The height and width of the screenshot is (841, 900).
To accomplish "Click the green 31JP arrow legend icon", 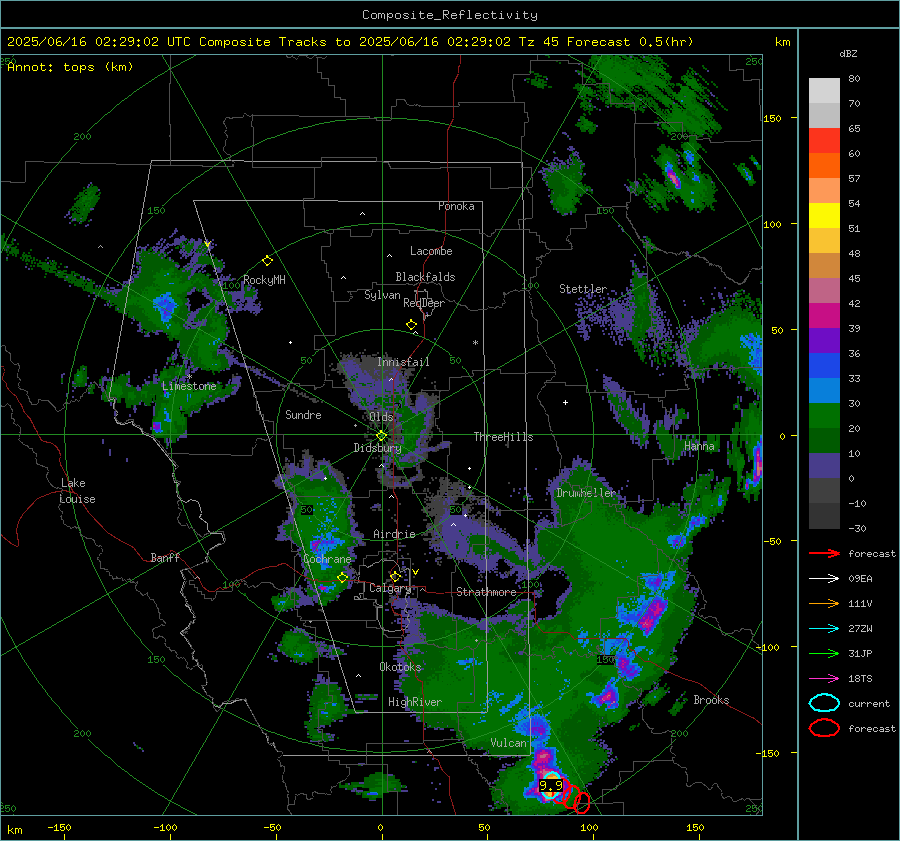I will (824, 653).
